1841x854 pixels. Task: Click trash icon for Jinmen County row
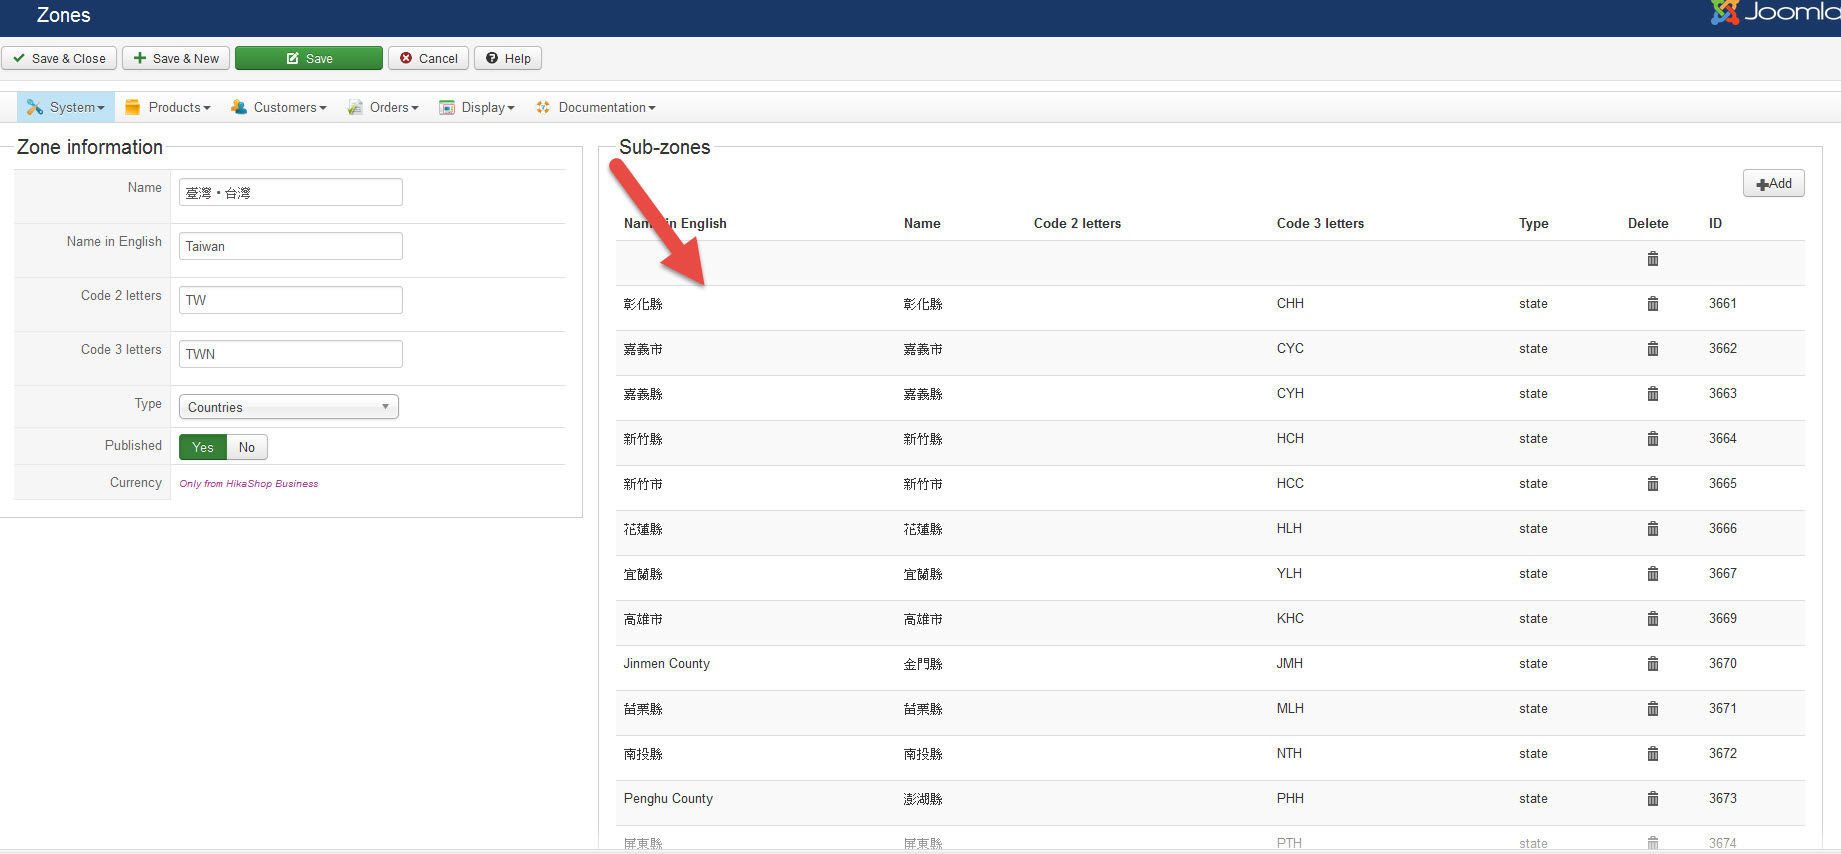click(1652, 664)
